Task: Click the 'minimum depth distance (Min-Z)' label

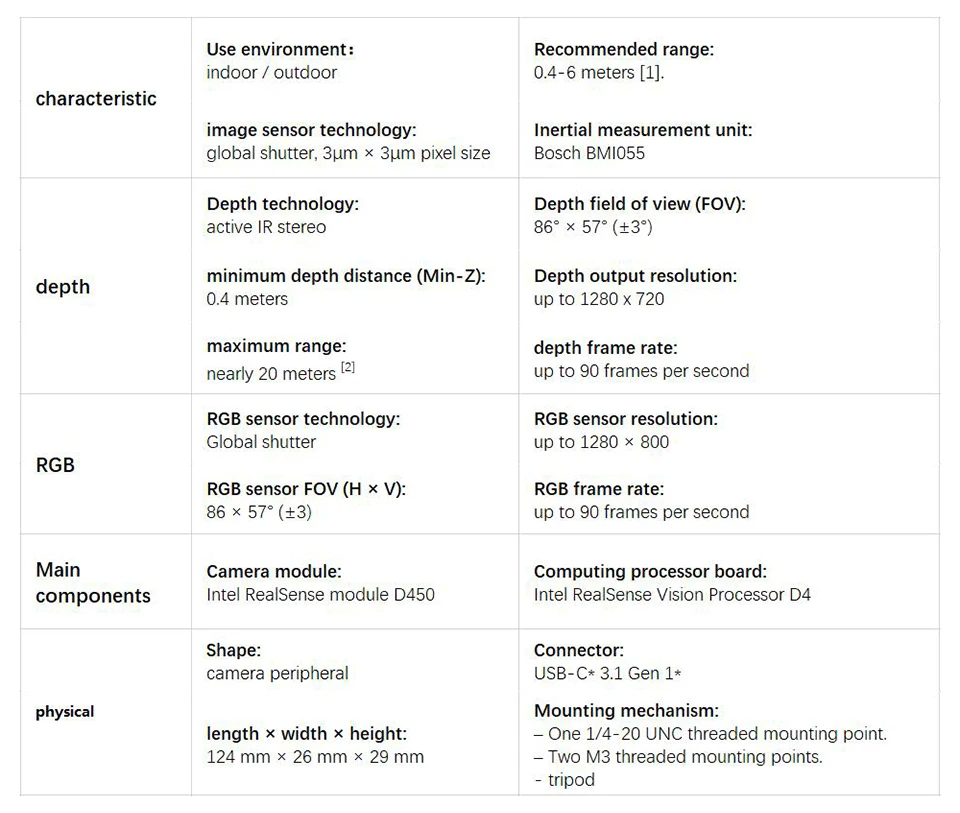Action: tap(345, 276)
